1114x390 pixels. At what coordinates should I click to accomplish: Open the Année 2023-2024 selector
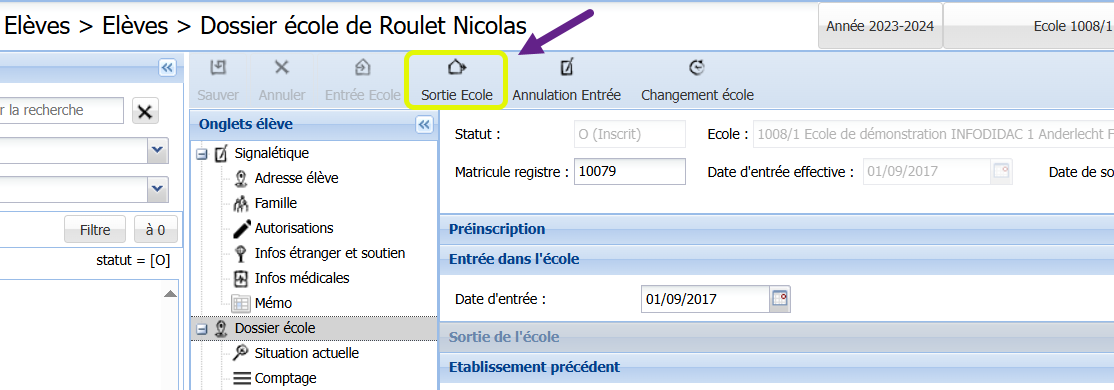point(880,26)
